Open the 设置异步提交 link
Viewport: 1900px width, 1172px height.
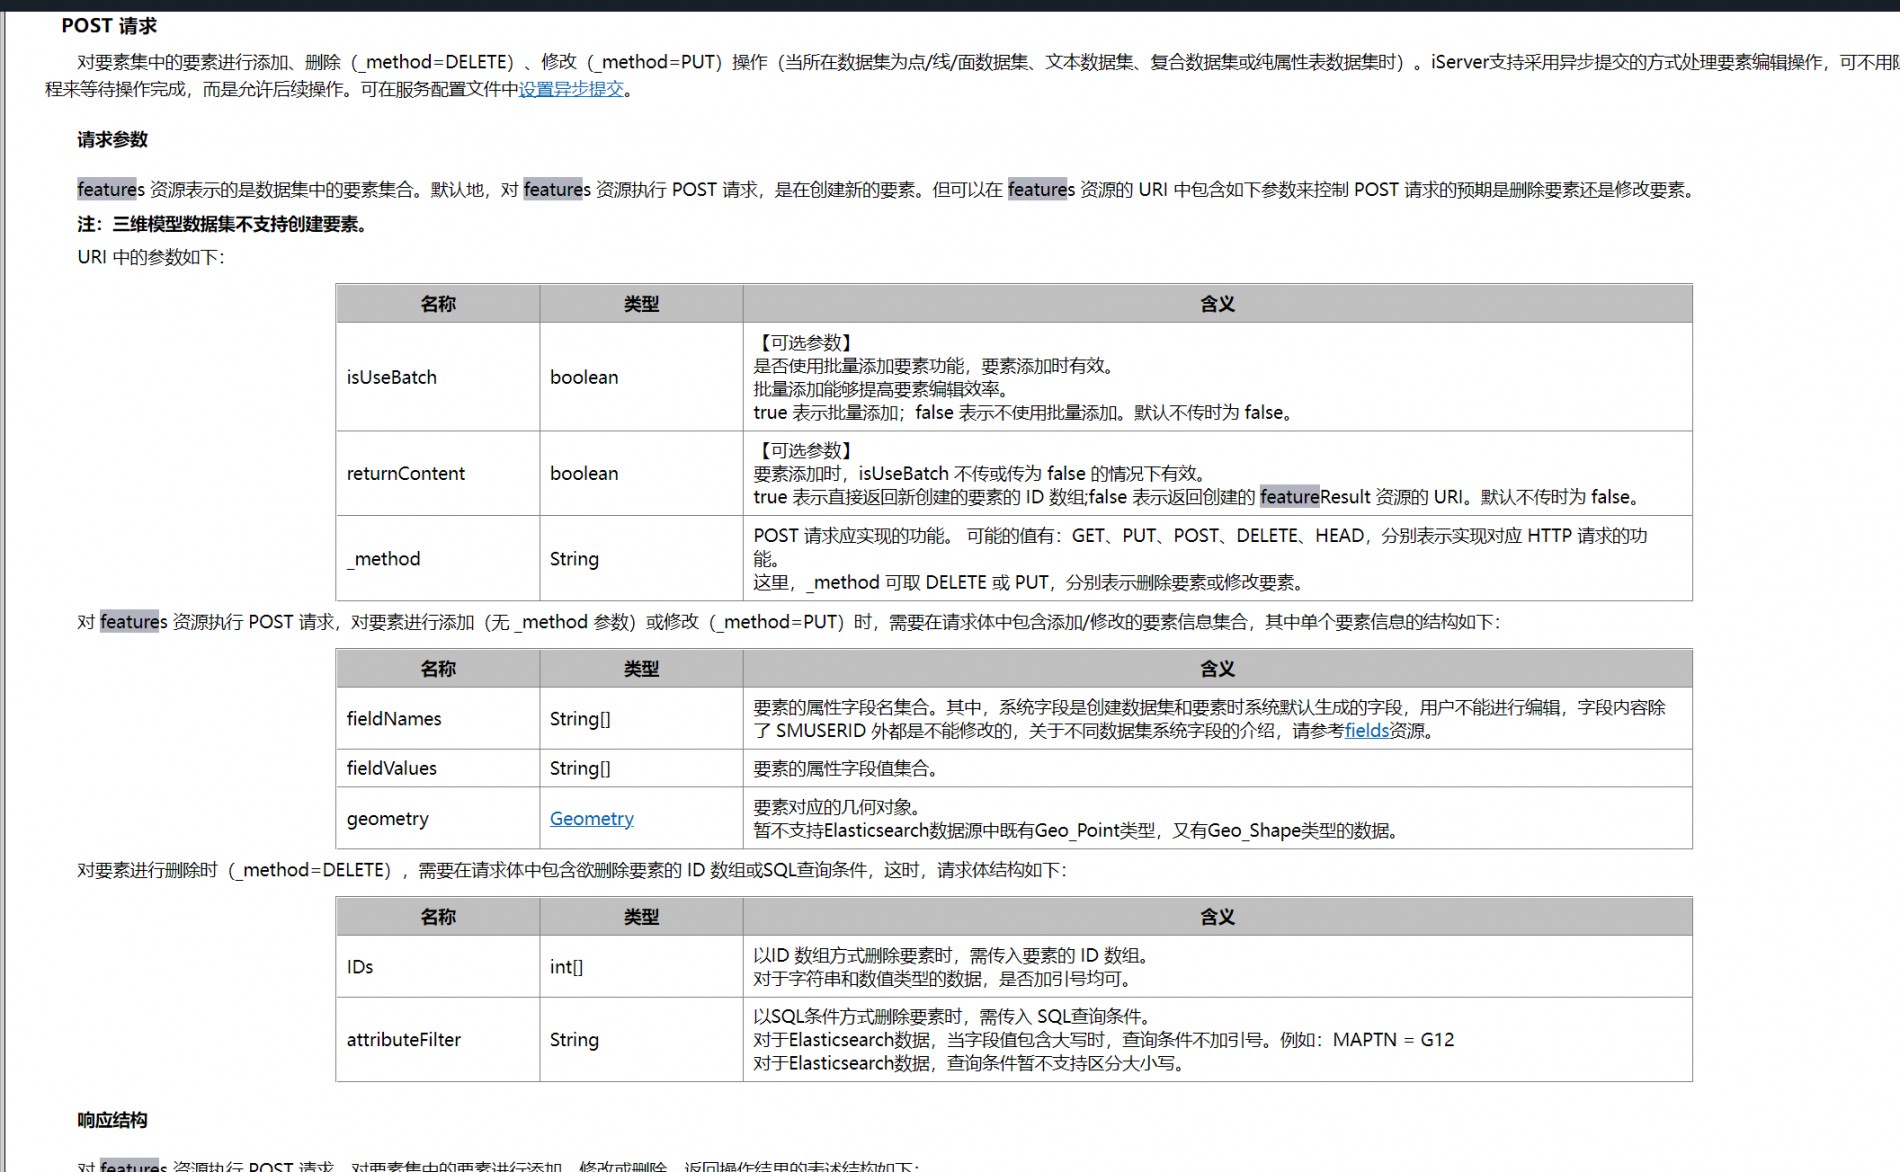pyautogui.click(x=571, y=89)
